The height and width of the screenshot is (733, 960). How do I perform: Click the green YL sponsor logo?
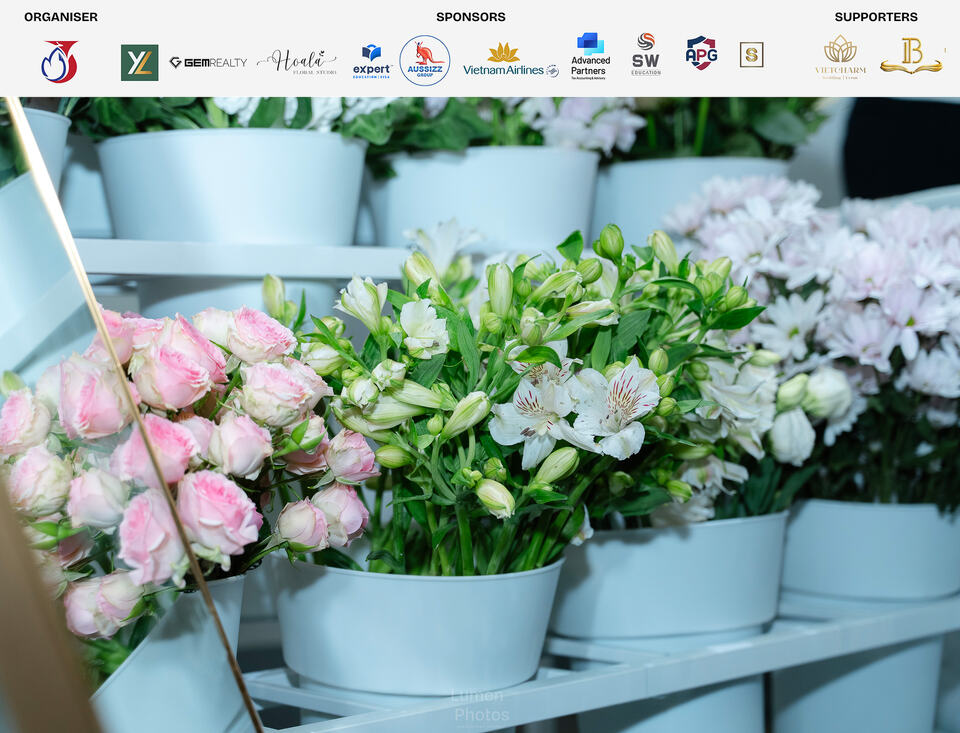click(140, 62)
